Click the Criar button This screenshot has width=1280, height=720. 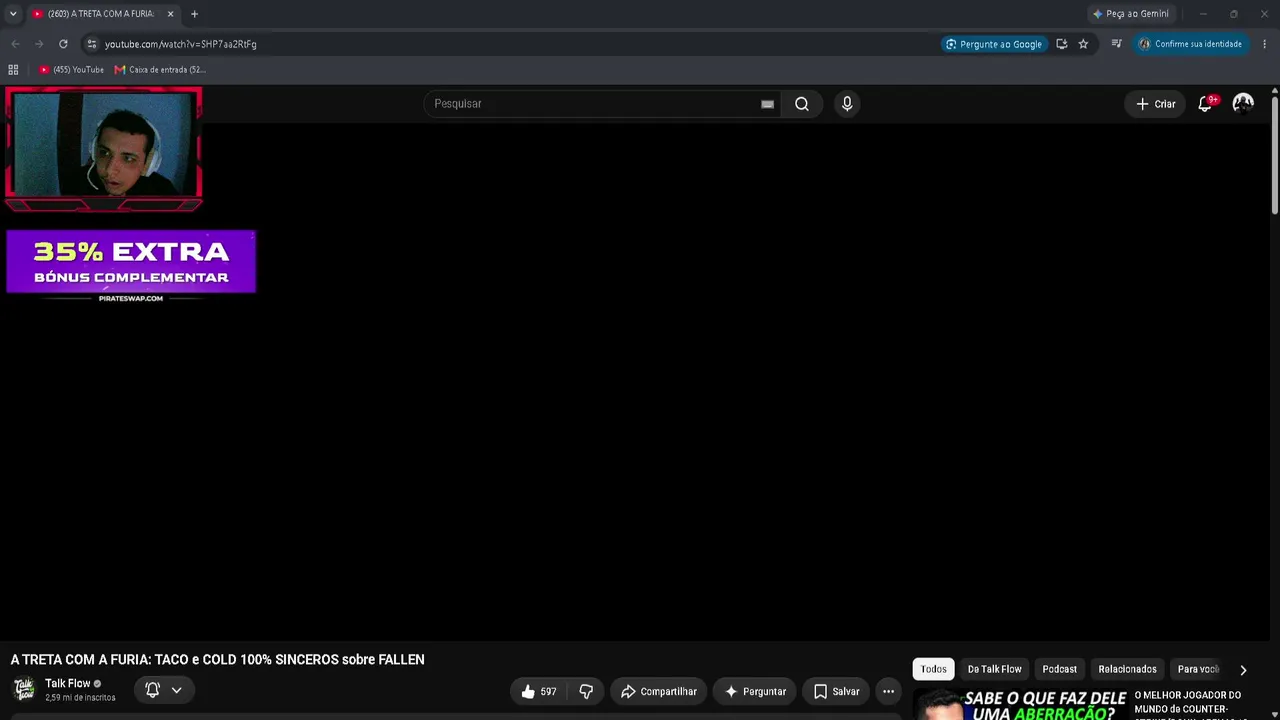click(x=1155, y=104)
